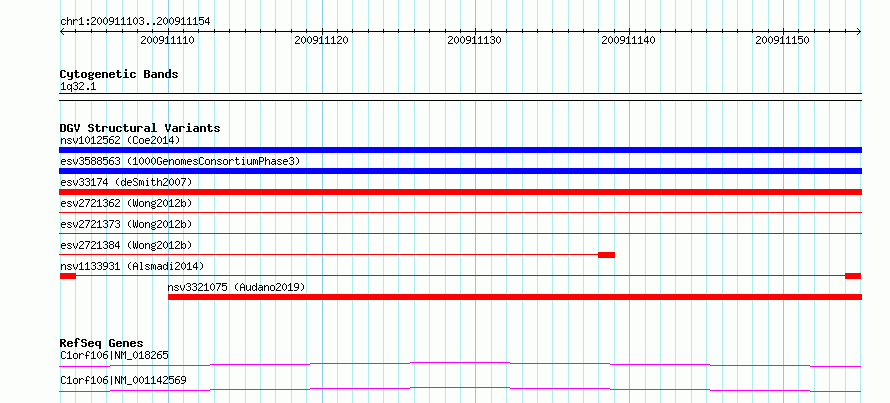Open variant esv33174 (deSmith2007) label
The height and width of the screenshot is (403, 890).
126,182
